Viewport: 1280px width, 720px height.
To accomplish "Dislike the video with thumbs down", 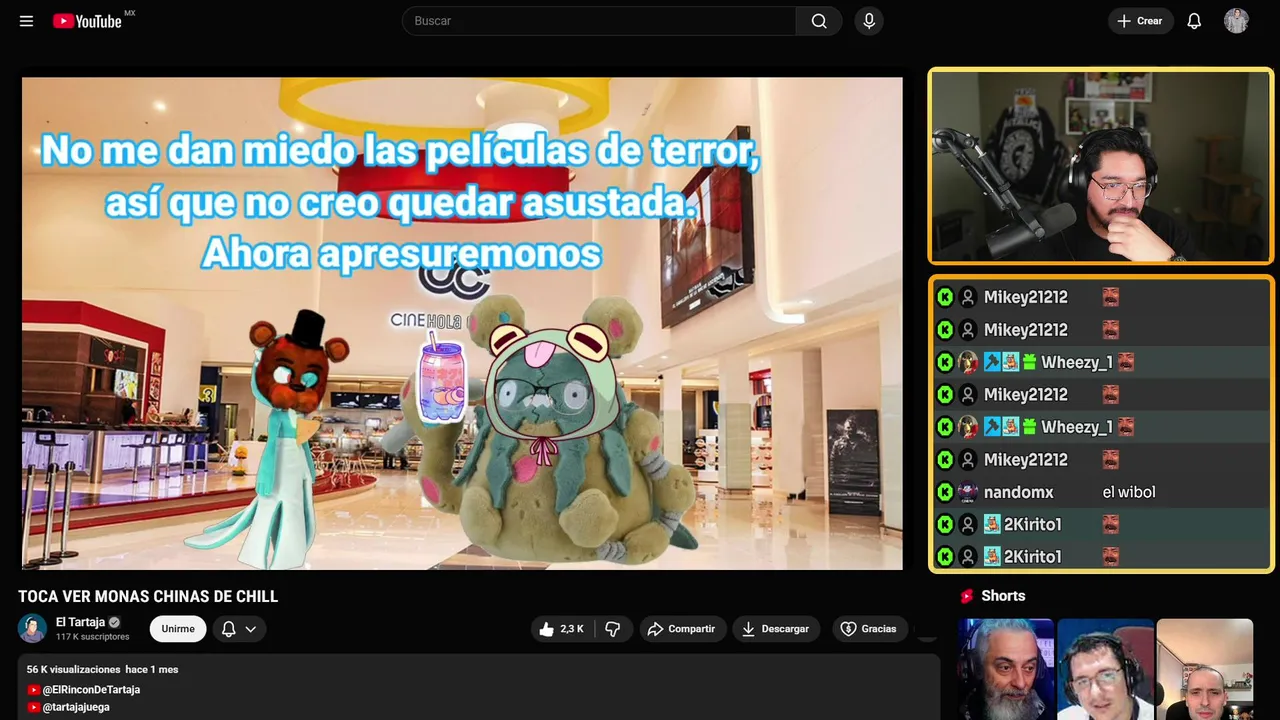I will coord(613,629).
